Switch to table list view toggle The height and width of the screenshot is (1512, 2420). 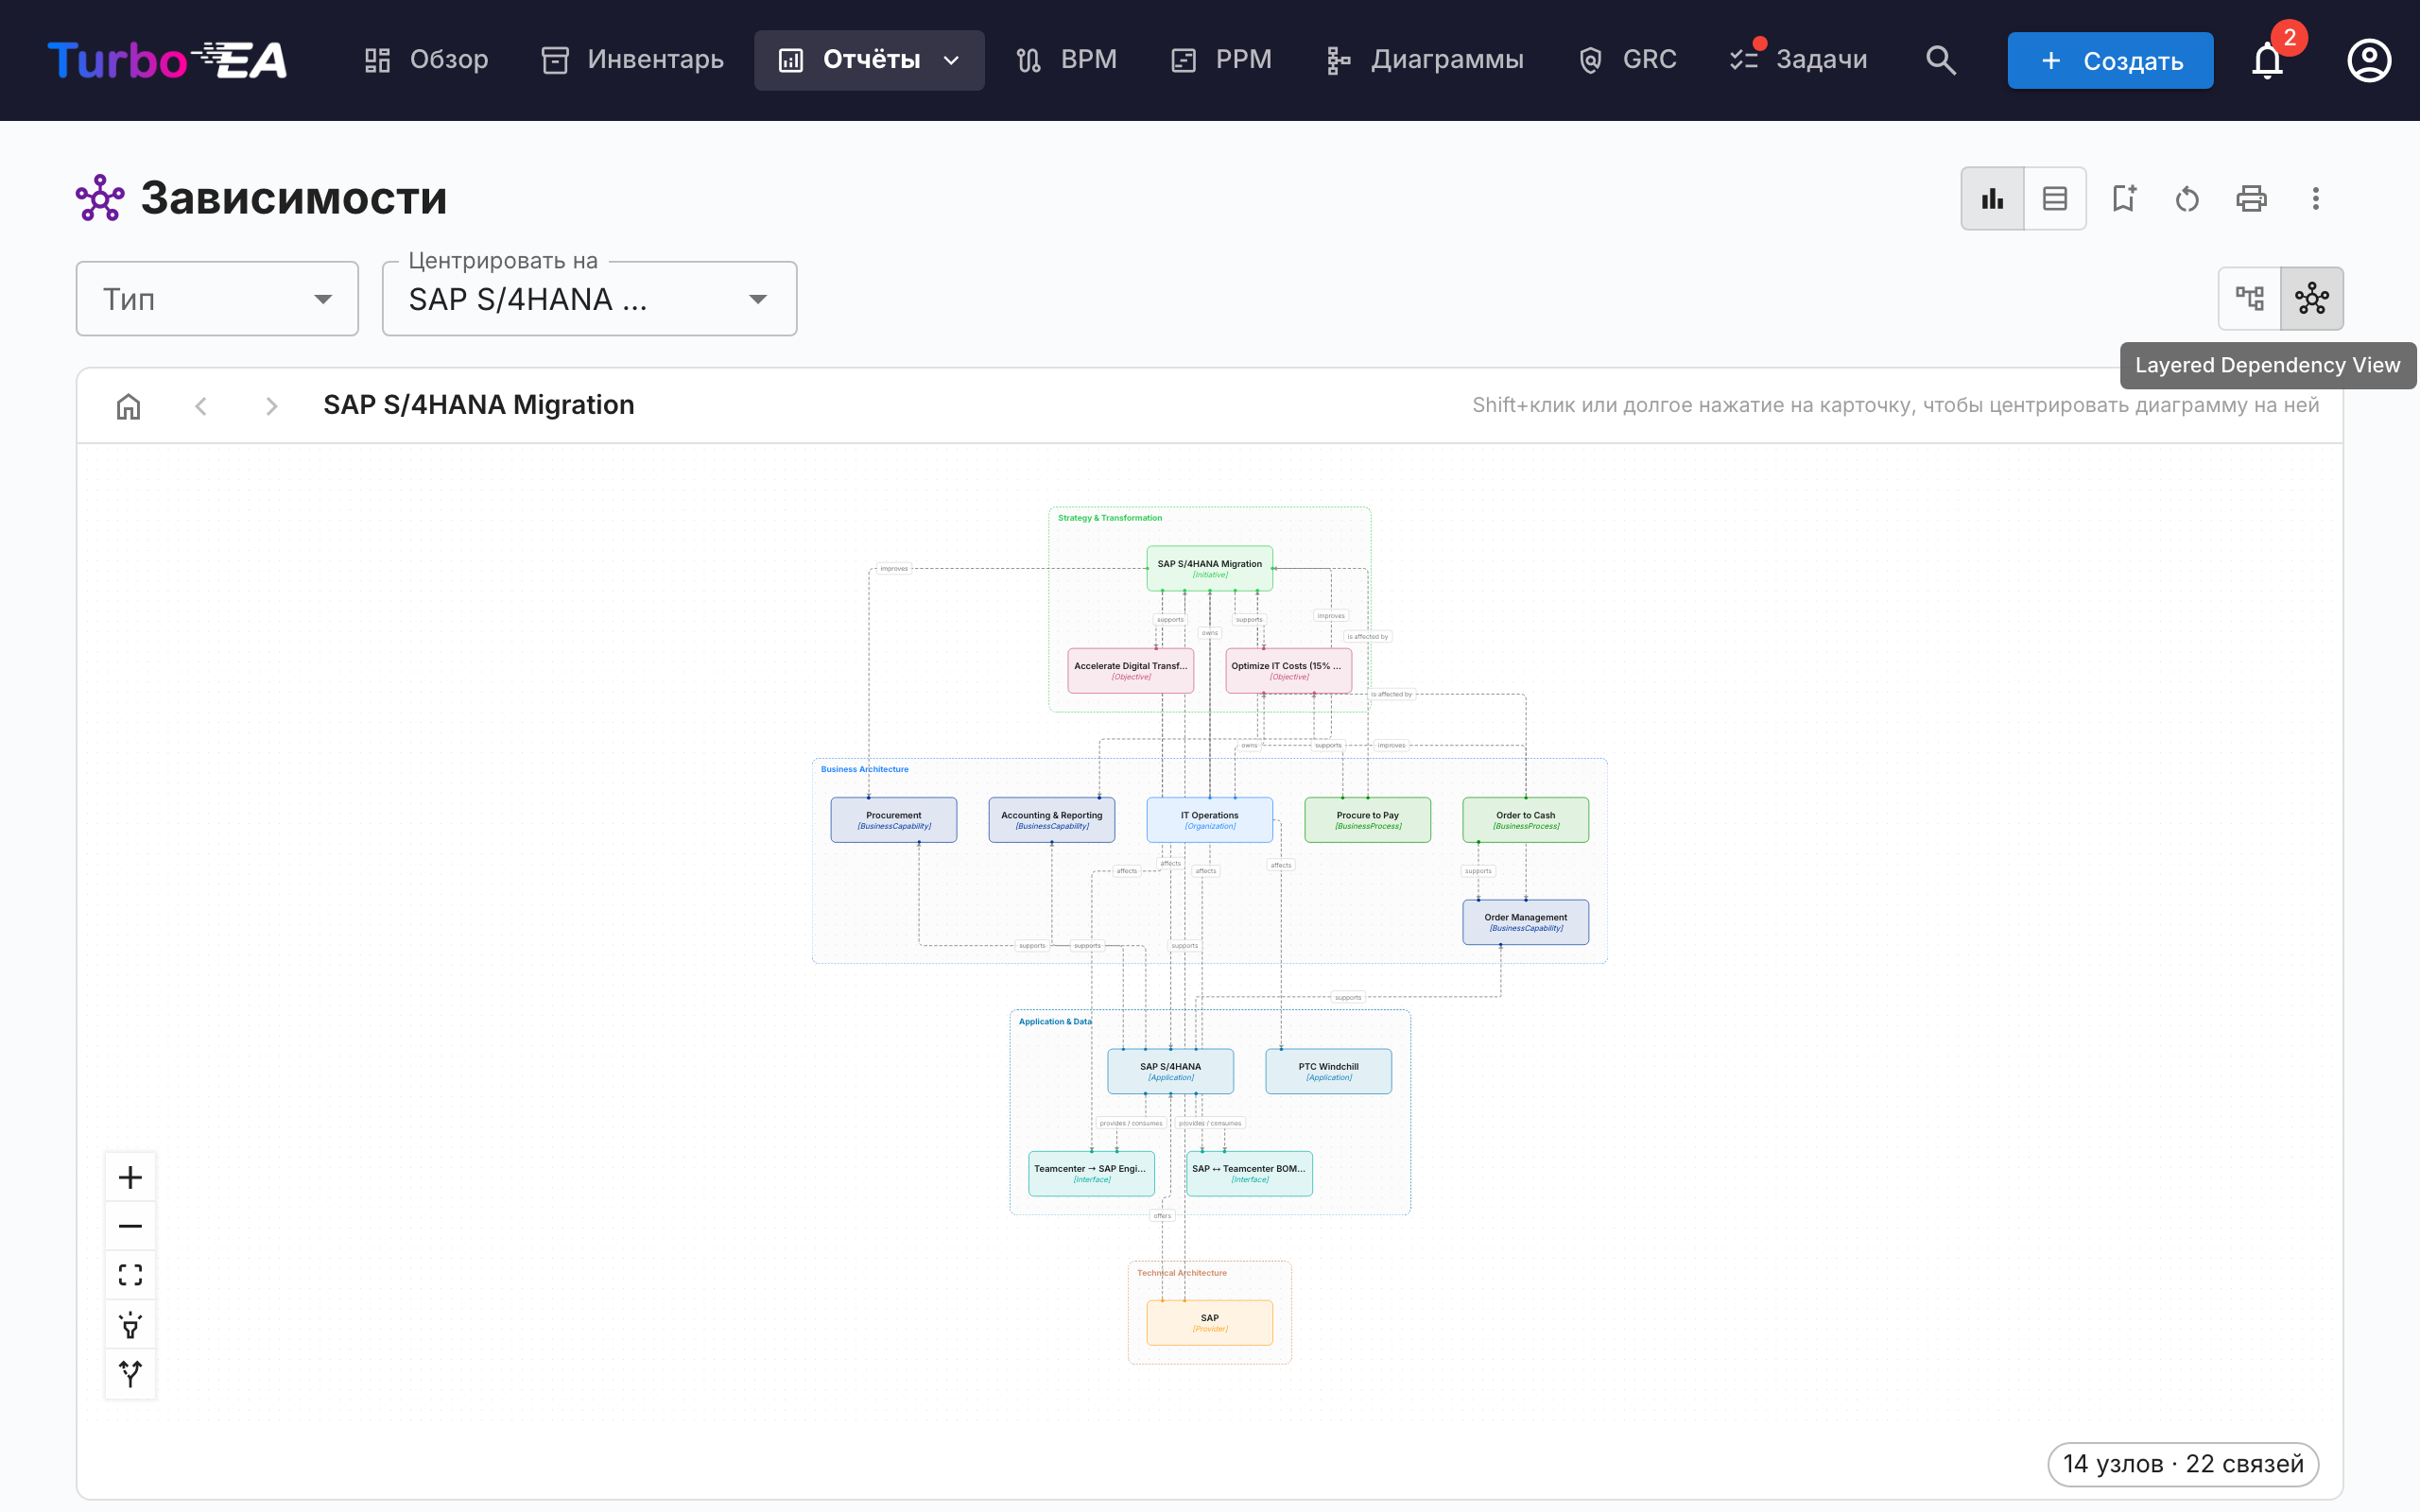(x=2054, y=198)
